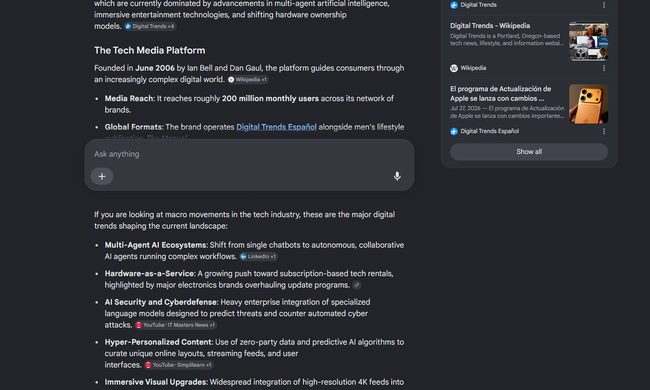Image resolution: width=650 pixels, height=390 pixels.
Task: Open the Digital Trends +4 citation chip
Action: coord(150,26)
